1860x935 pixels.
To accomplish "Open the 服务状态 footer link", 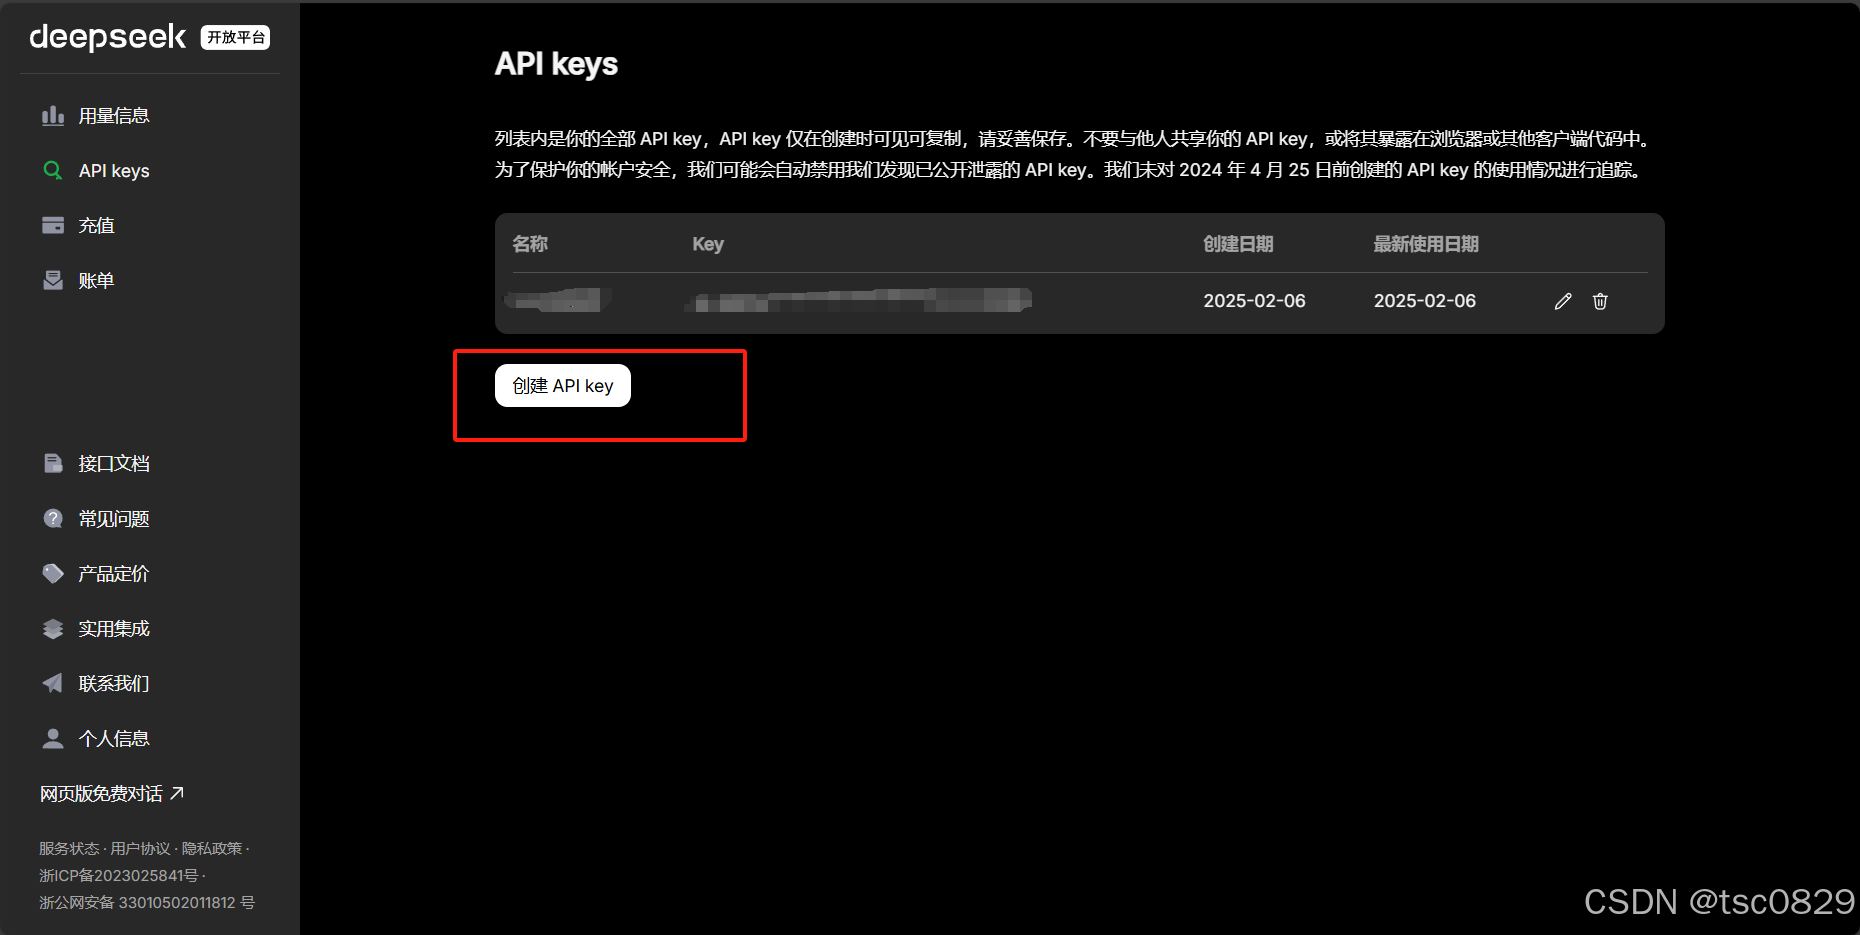I will point(69,848).
